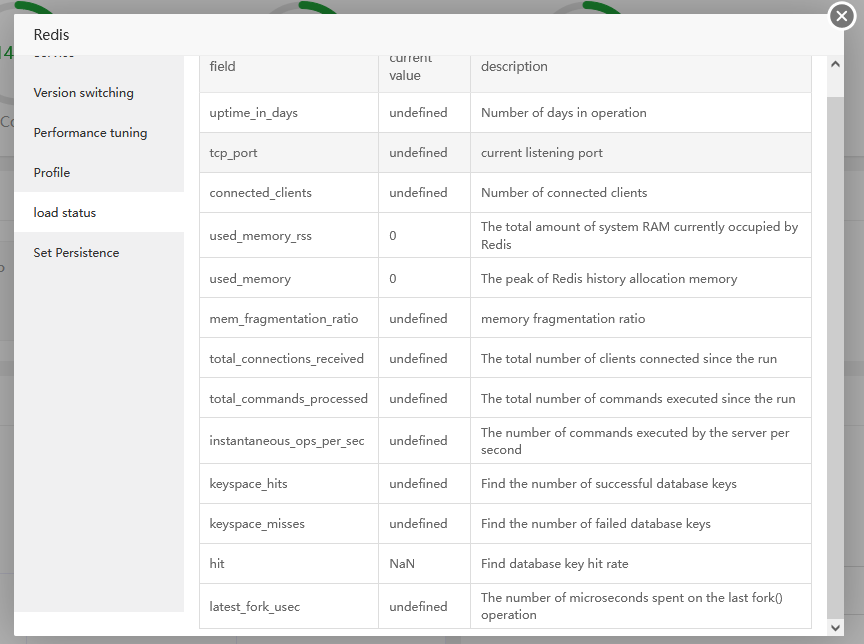Select the load status tab
Screen dimensions: 864x644
(x=65, y=213)
